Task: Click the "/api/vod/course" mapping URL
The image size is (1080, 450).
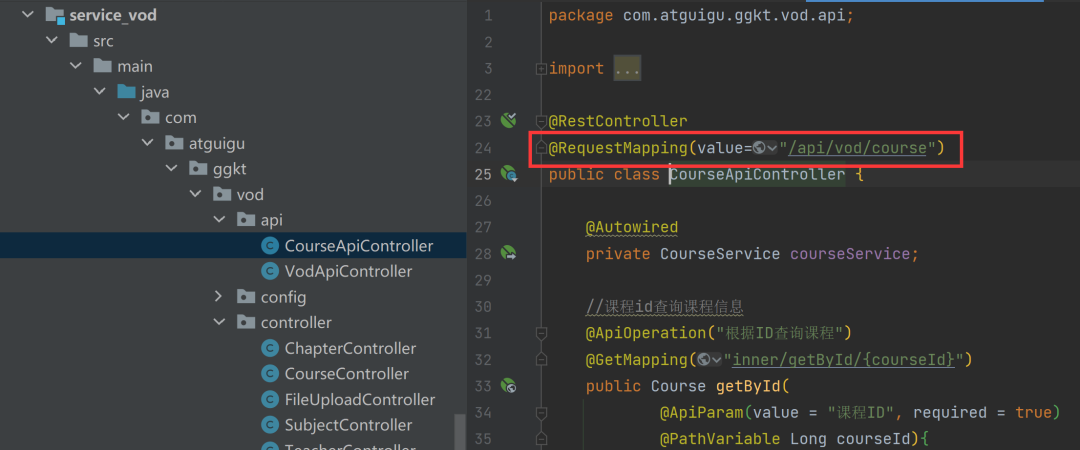Action: [x=856, y=148]
